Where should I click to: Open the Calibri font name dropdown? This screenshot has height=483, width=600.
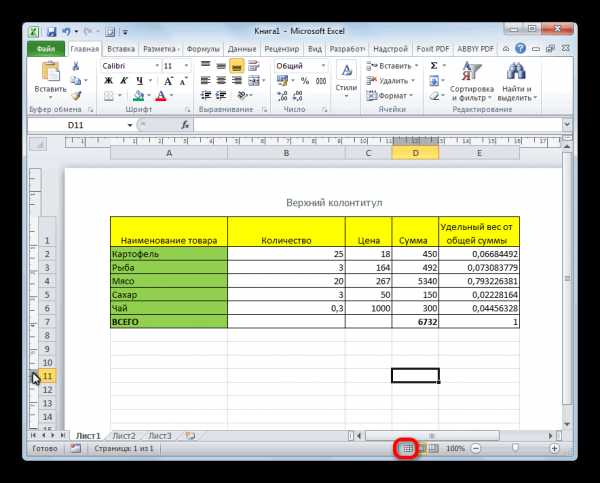tap(157, 66)
